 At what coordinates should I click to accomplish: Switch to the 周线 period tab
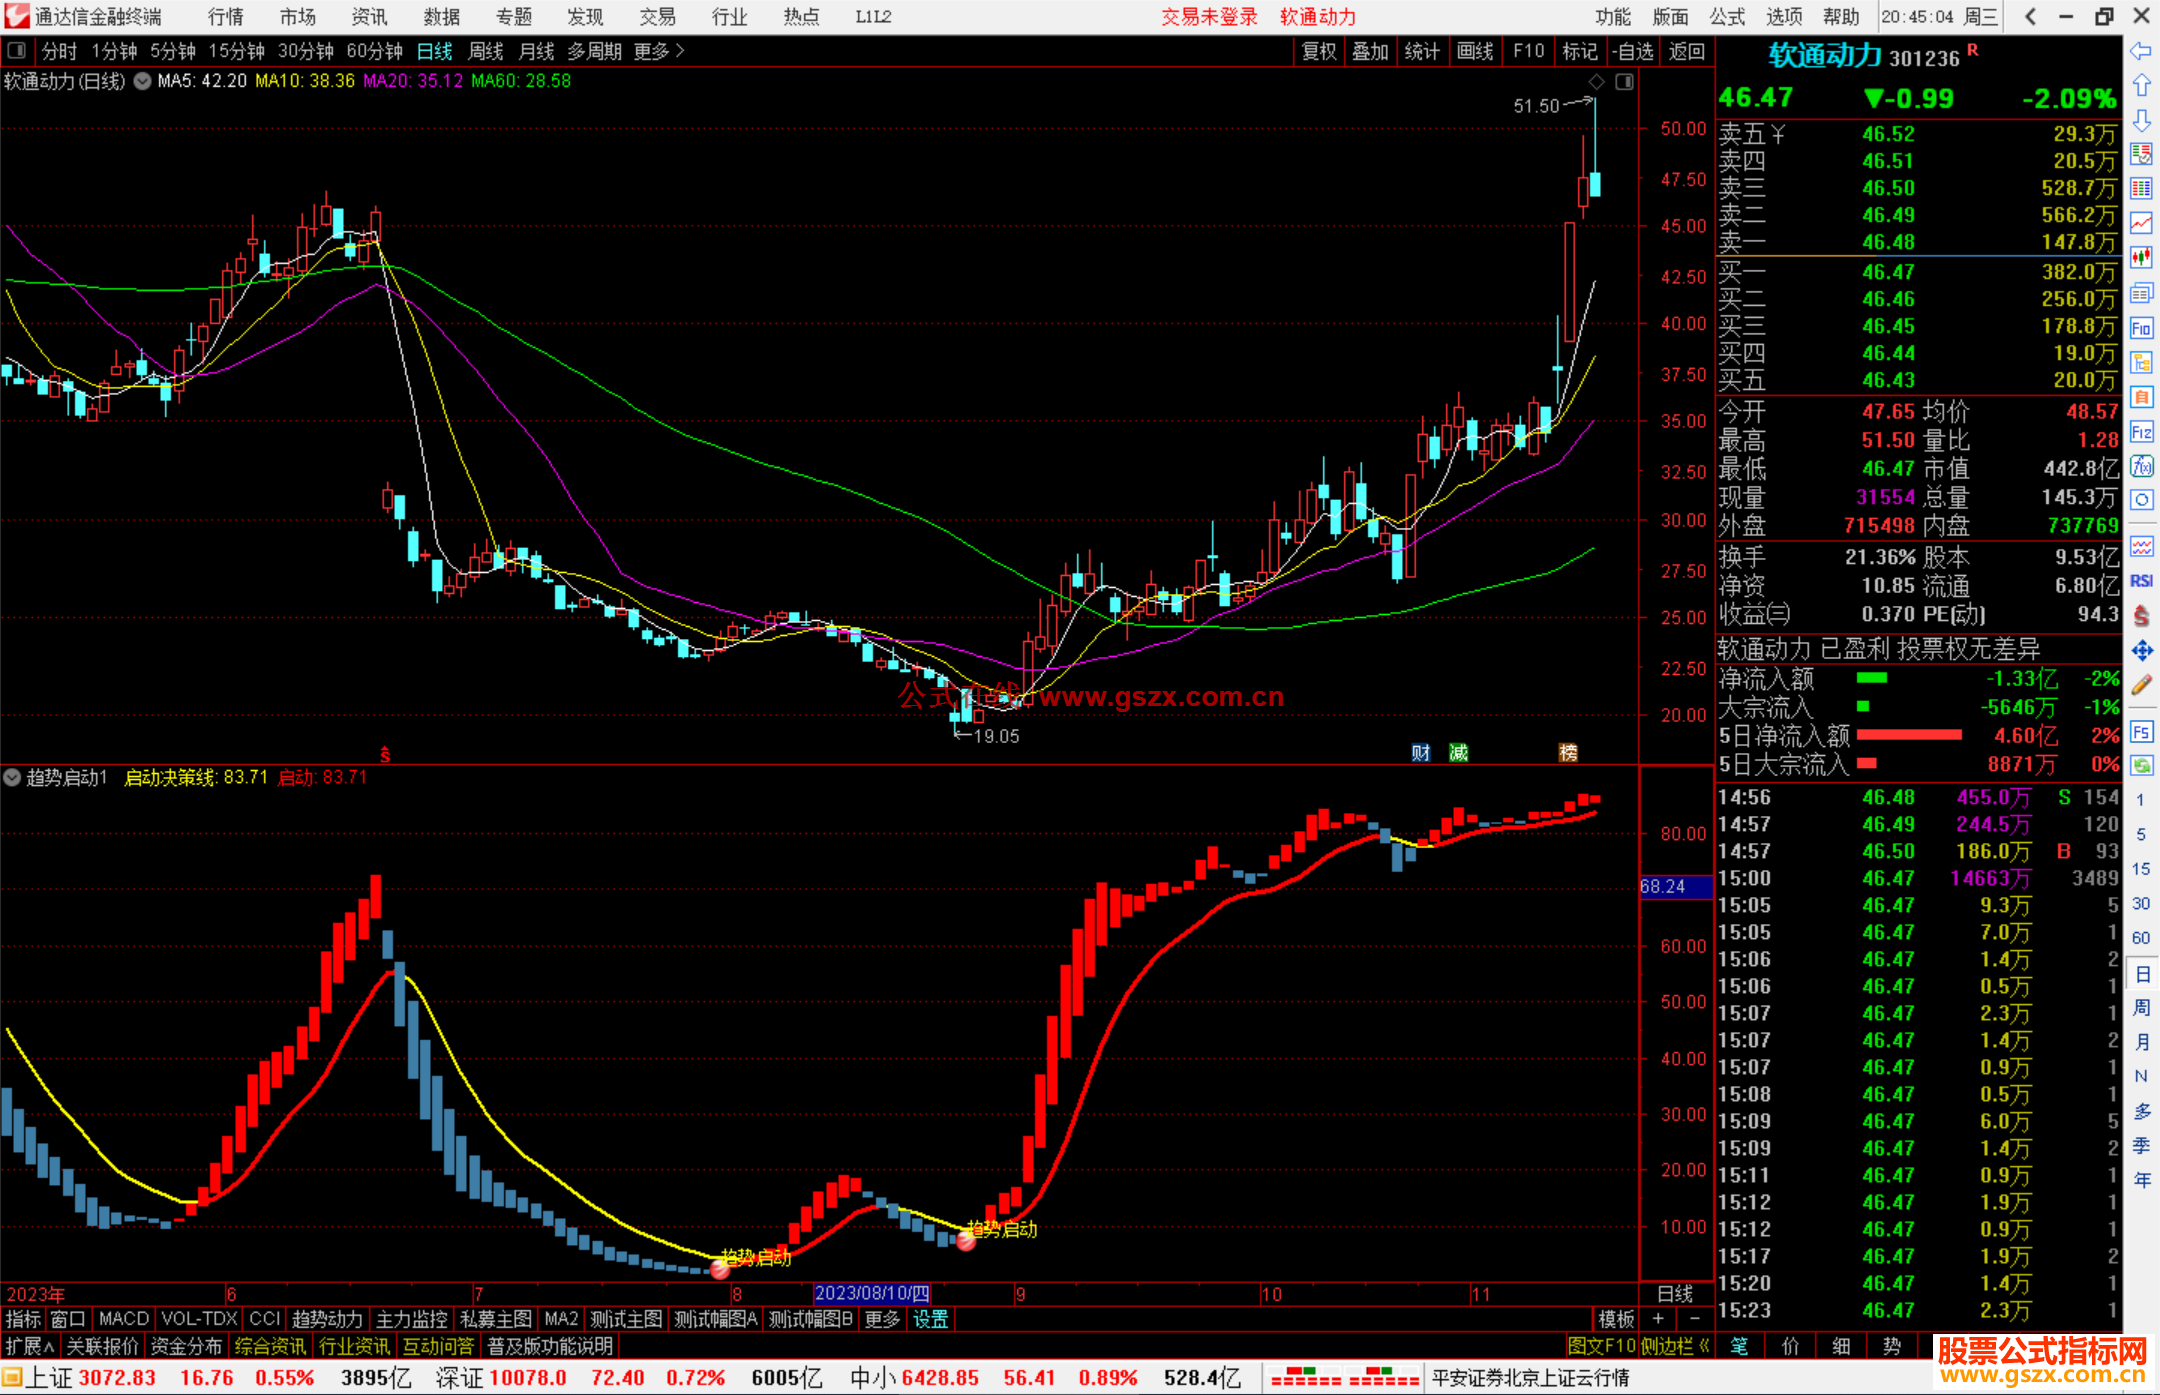tap(486, 51)
